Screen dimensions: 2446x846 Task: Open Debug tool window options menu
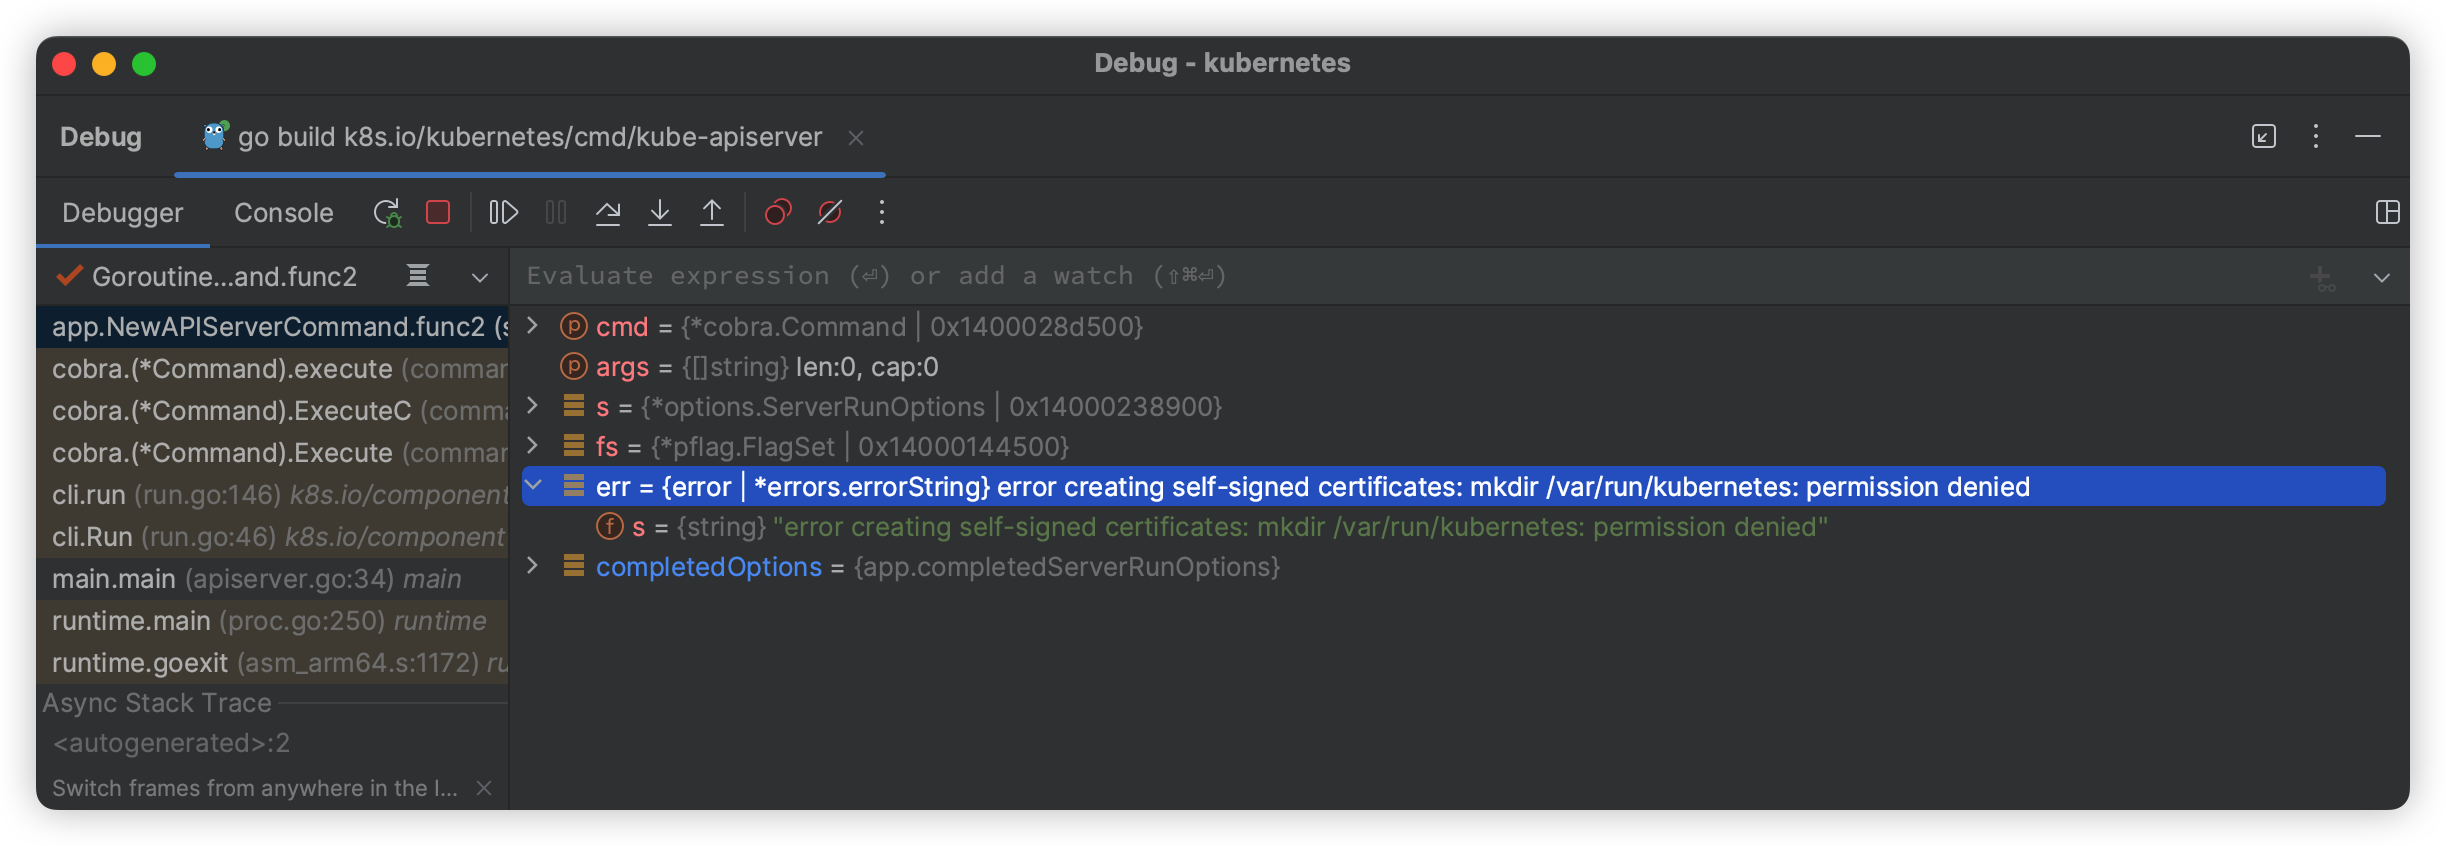2316,136
